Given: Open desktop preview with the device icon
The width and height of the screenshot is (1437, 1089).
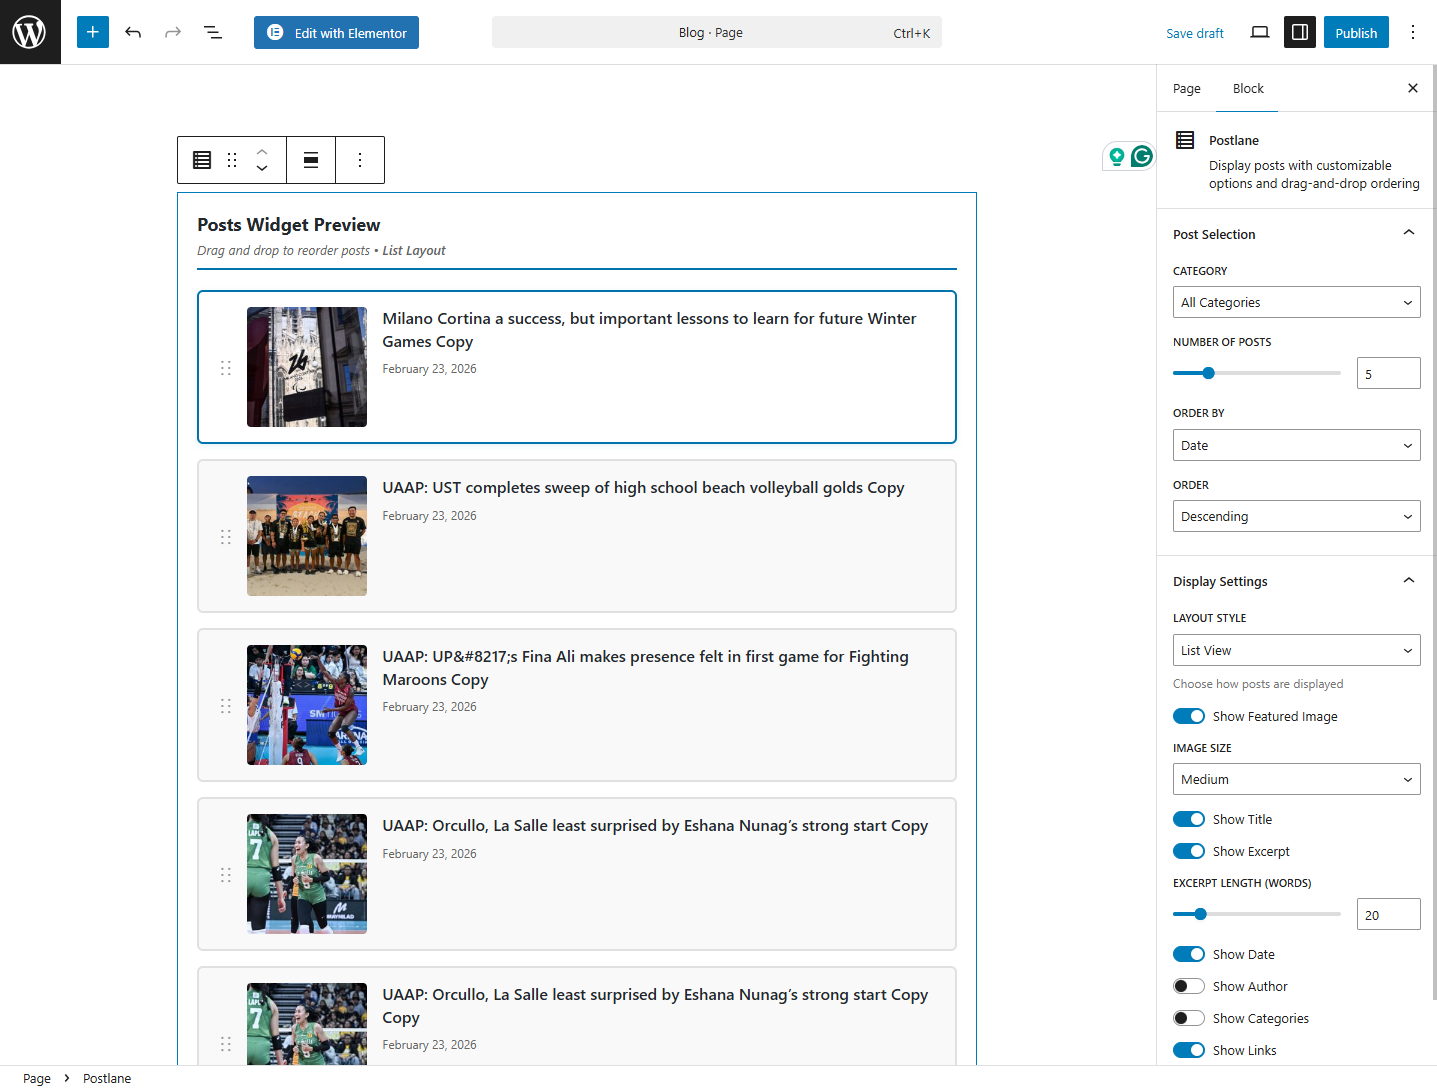Looking at the screenshot, I should (x=1259, y=31).
